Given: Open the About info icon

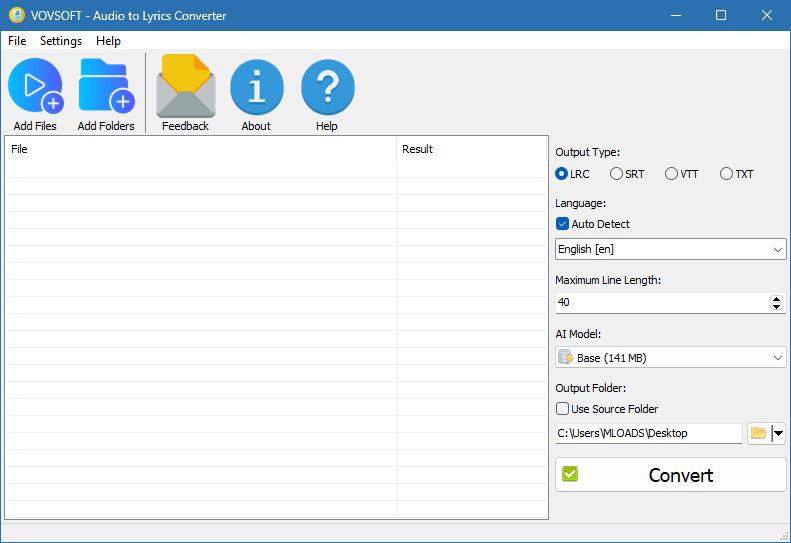Looking at the screenshot, I should (257, 87).
